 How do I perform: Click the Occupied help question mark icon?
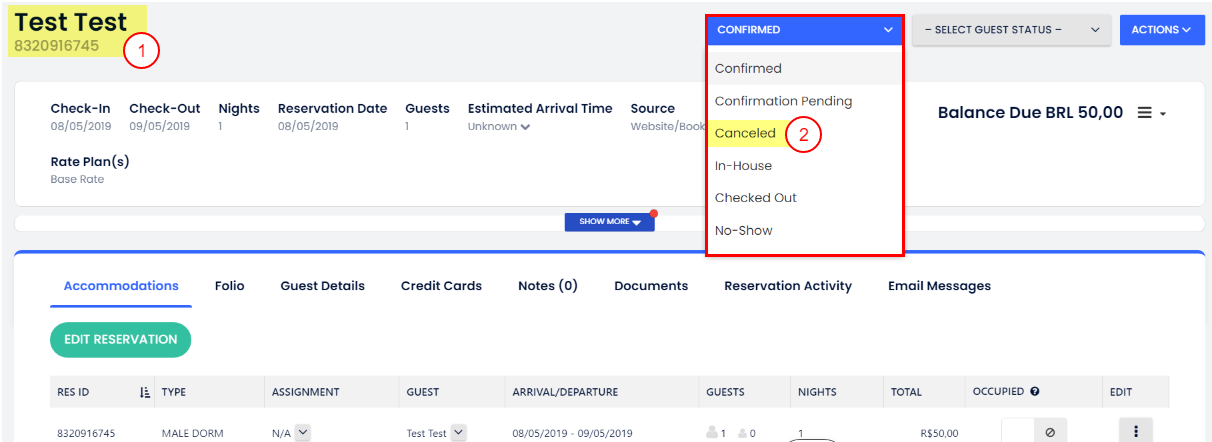(1034, 392)
